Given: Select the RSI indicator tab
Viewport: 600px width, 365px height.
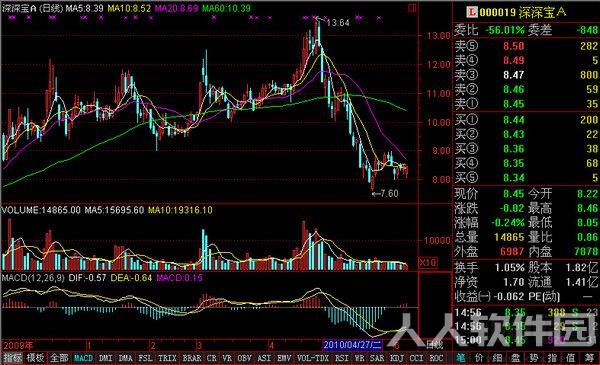Looking at the screenshot, I should 342,358.
